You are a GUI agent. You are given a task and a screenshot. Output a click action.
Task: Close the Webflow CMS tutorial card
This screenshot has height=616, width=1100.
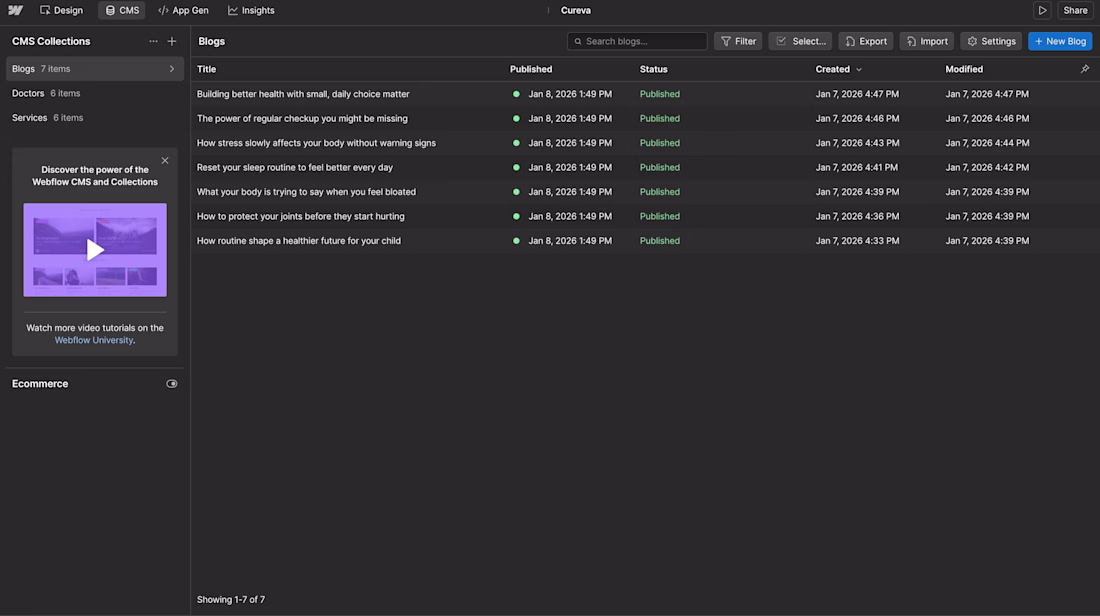point(165,160)
